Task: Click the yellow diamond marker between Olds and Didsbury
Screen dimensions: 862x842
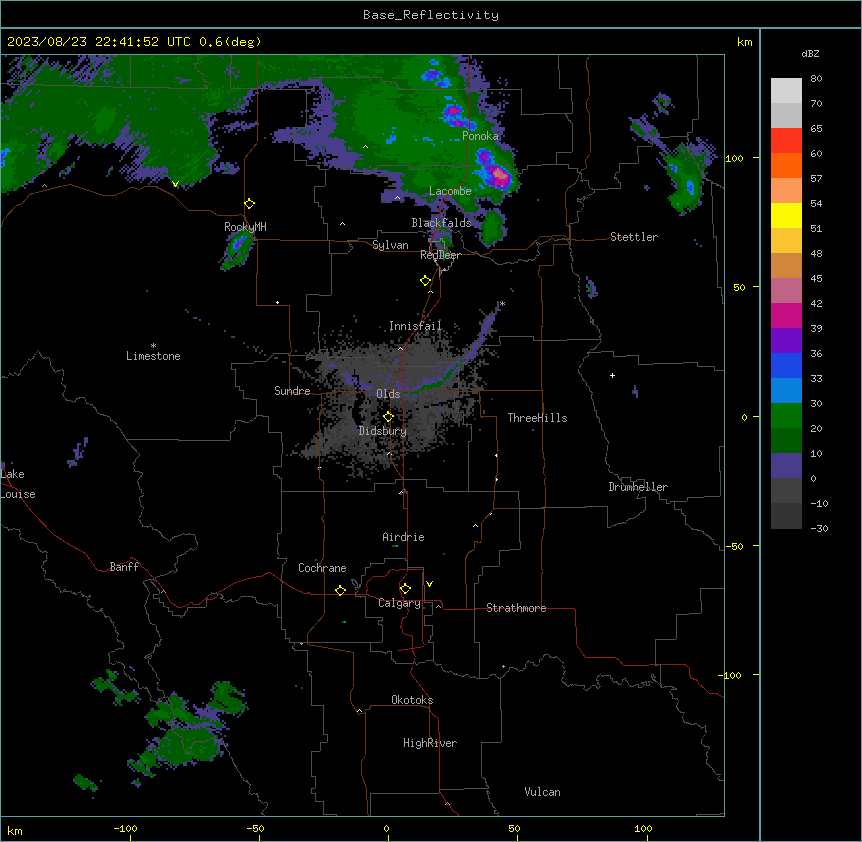Action: [389, 417]
